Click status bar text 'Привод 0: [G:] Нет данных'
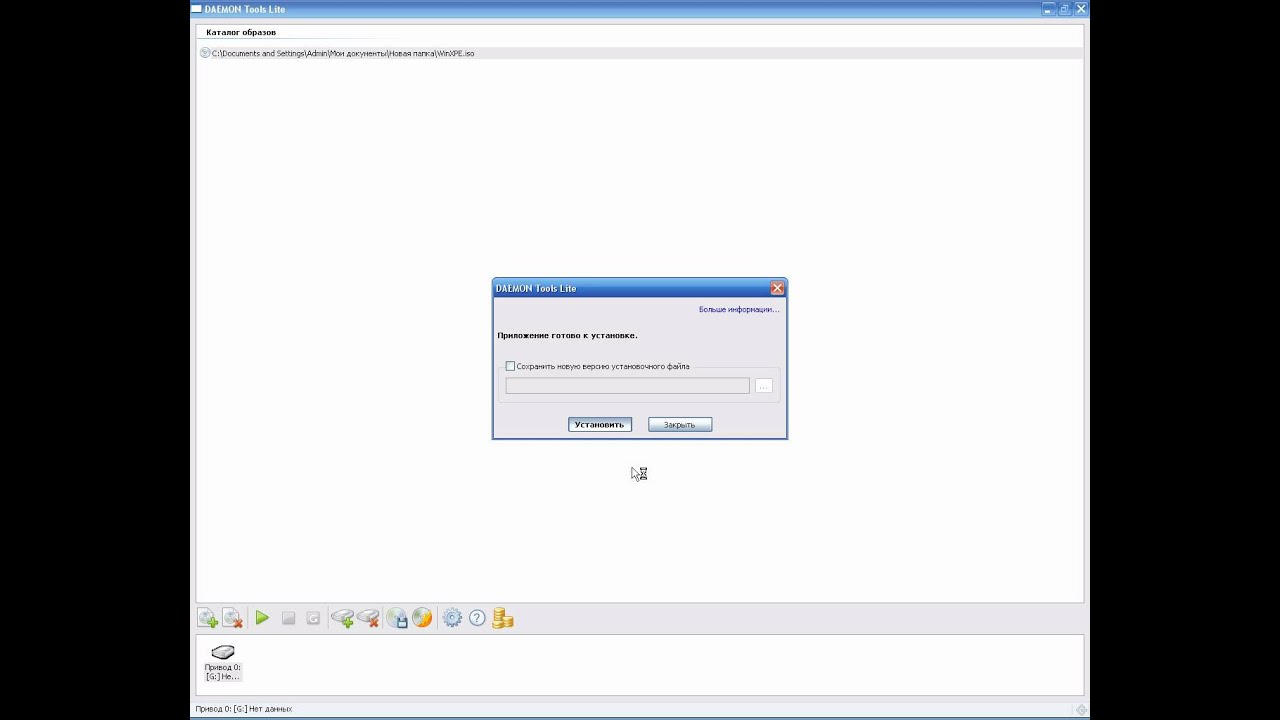This screenshot has width=1280, height=720. (244, 709)
